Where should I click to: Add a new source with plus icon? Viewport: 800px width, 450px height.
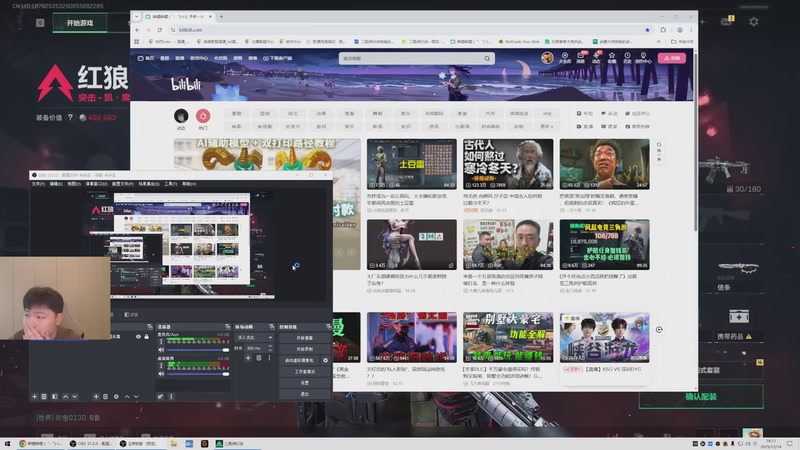(96, 396)
